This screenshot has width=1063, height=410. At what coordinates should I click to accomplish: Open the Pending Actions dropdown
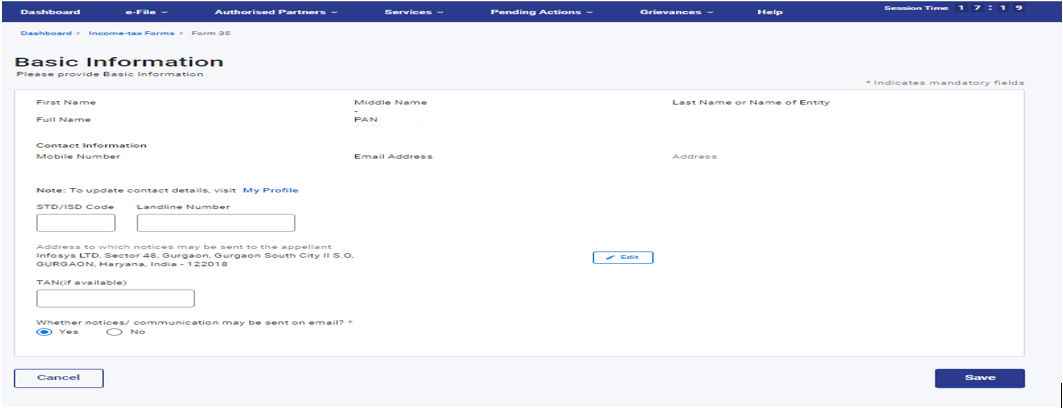point(541,12)
